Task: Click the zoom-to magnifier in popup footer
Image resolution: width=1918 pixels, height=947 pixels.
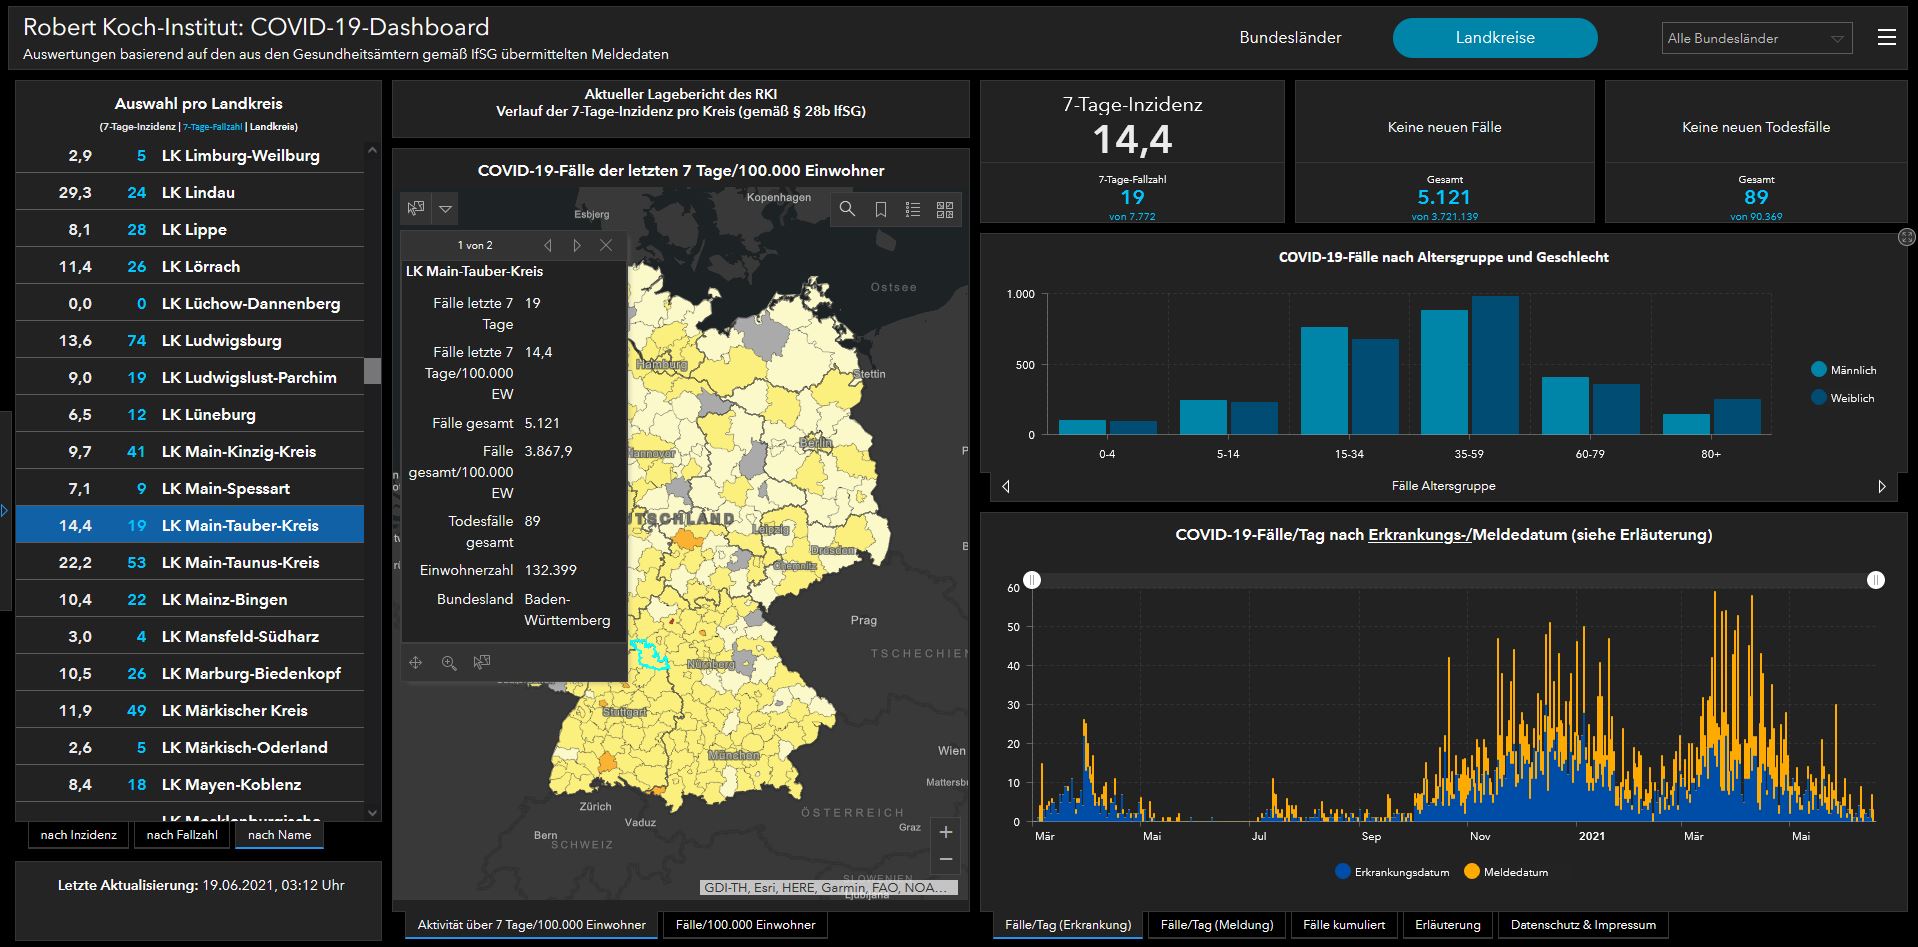Action: (x=449, y=663)
